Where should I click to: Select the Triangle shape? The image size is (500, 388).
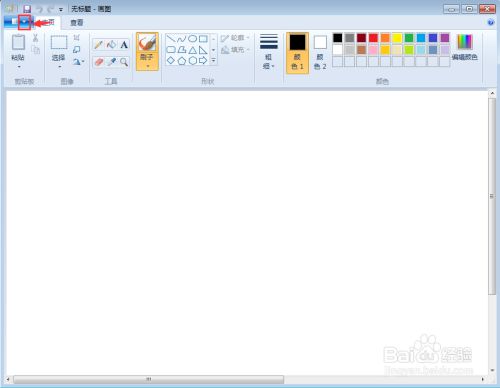[x=192, y=50]
